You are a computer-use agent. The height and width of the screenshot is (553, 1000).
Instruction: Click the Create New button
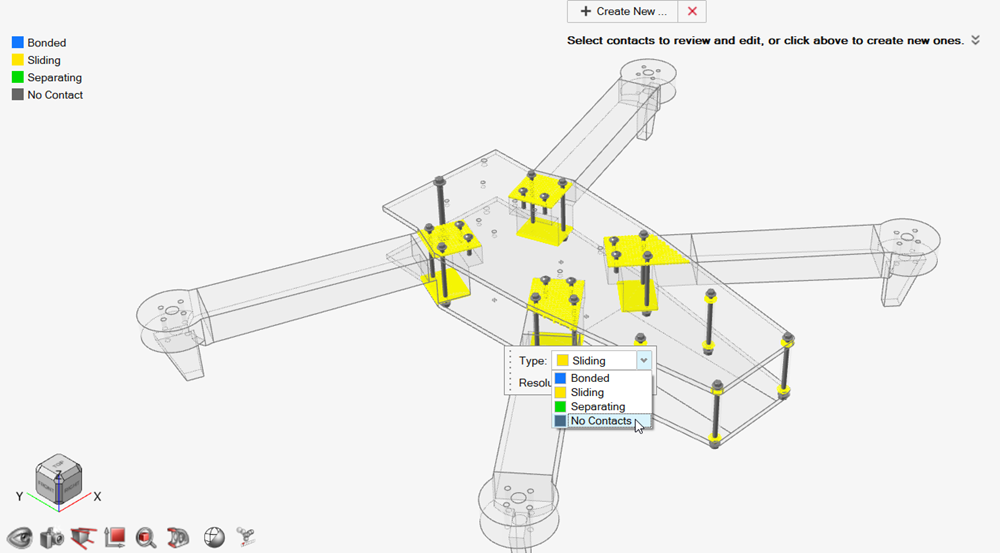tap(622, 11)
